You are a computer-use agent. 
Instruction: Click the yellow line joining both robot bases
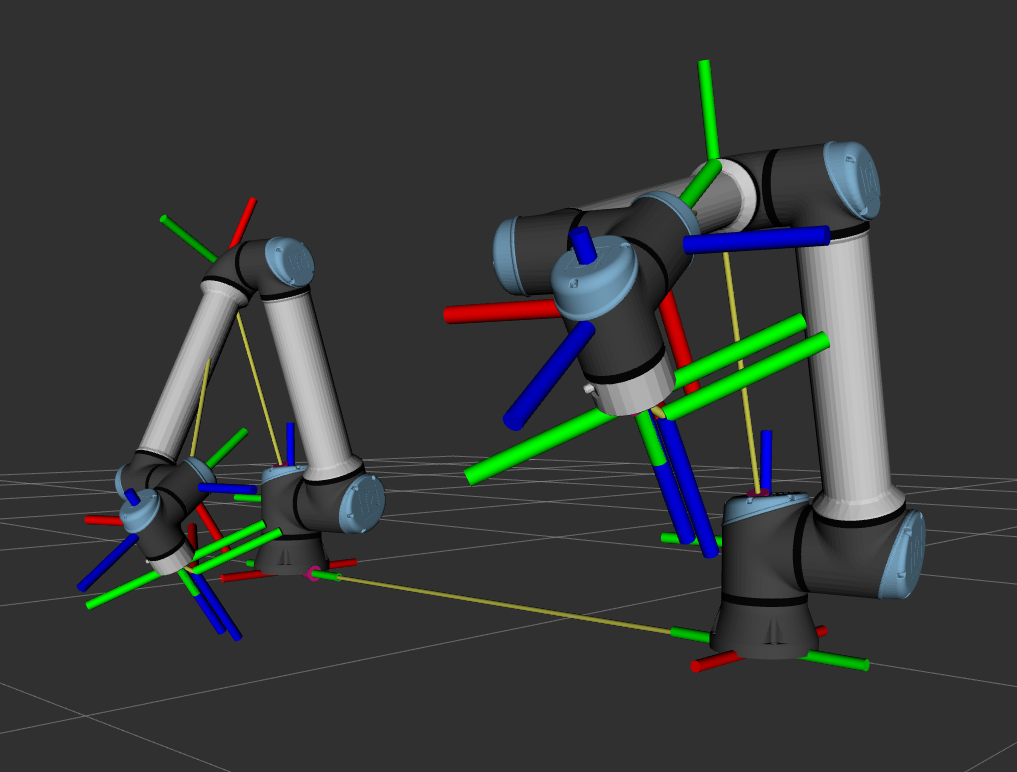pos(506,605)
